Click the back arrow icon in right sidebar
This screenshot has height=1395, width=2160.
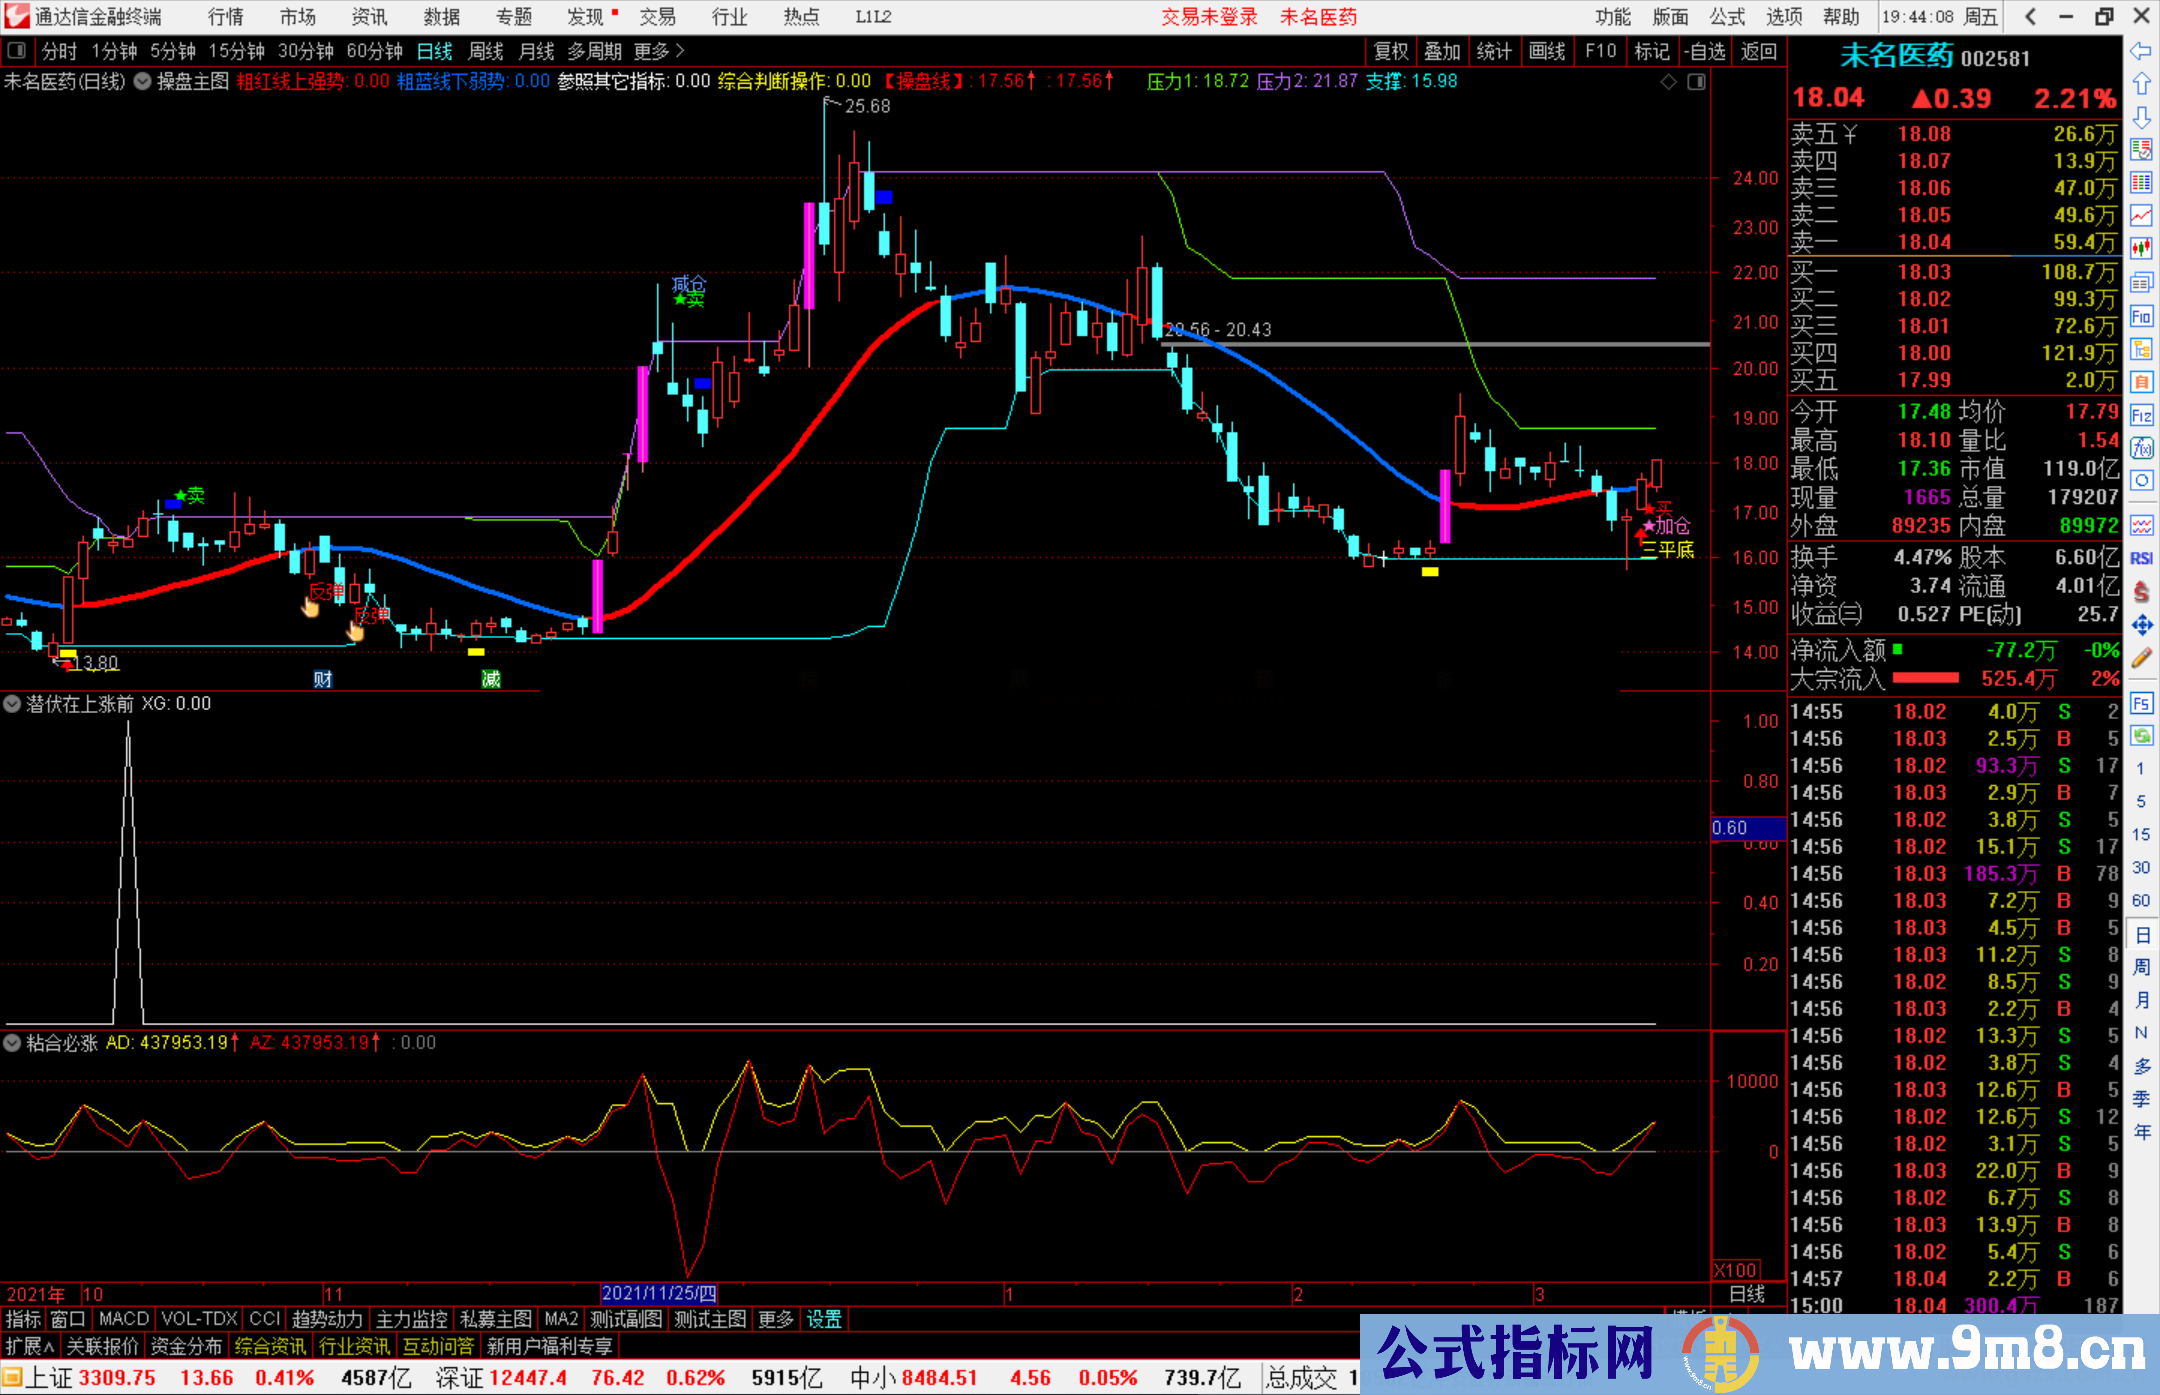click(2141, 51)
